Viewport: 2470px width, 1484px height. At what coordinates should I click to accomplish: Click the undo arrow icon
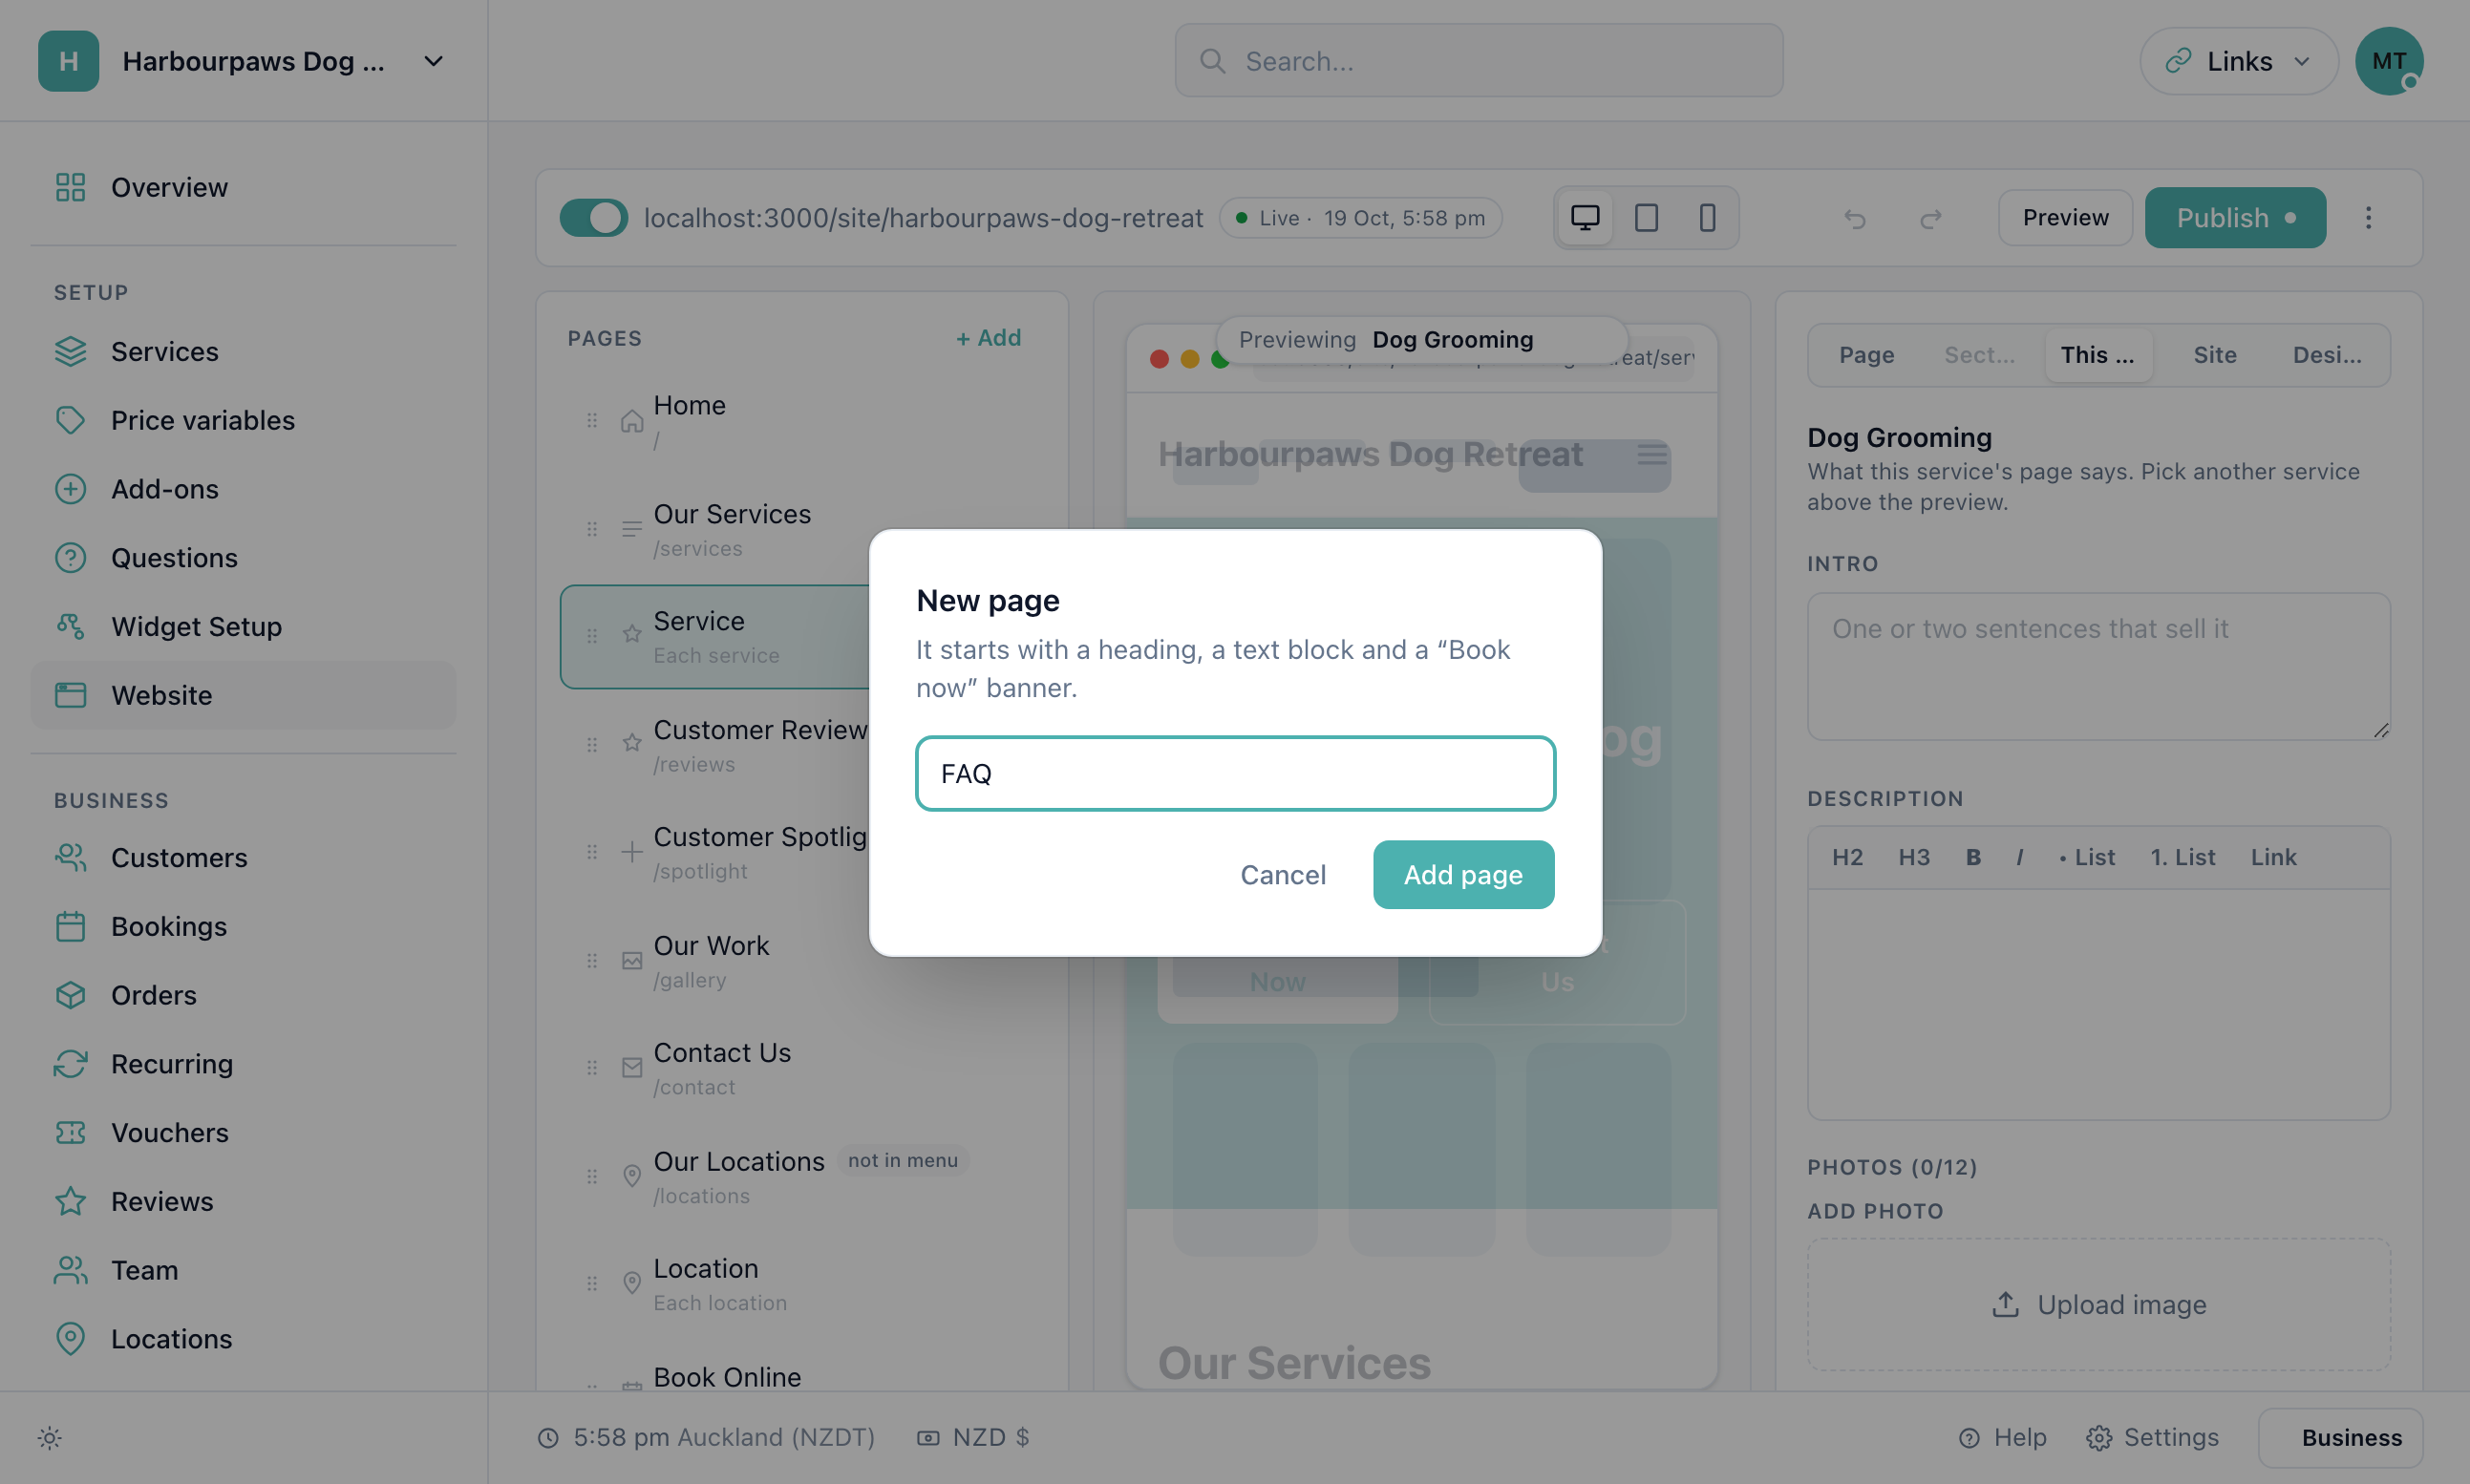tap(1855, 218)
